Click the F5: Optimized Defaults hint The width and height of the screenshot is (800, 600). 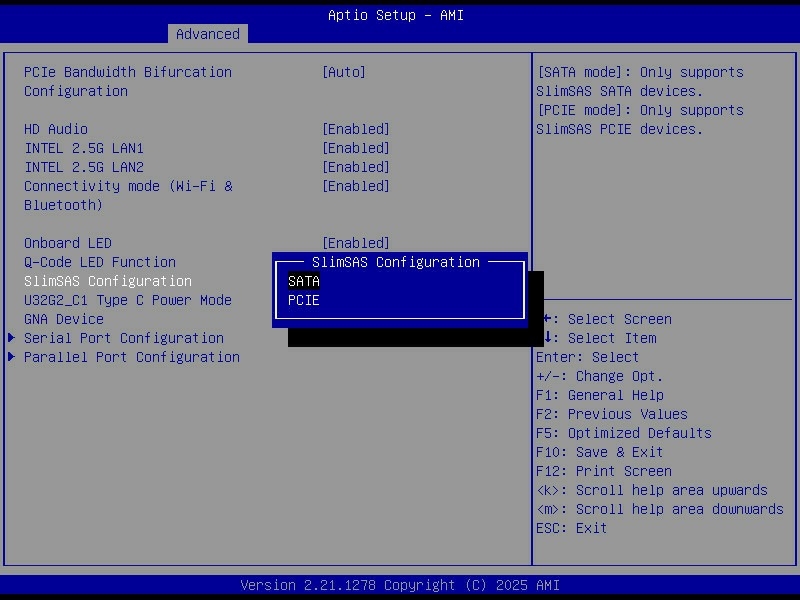(624, 433)
